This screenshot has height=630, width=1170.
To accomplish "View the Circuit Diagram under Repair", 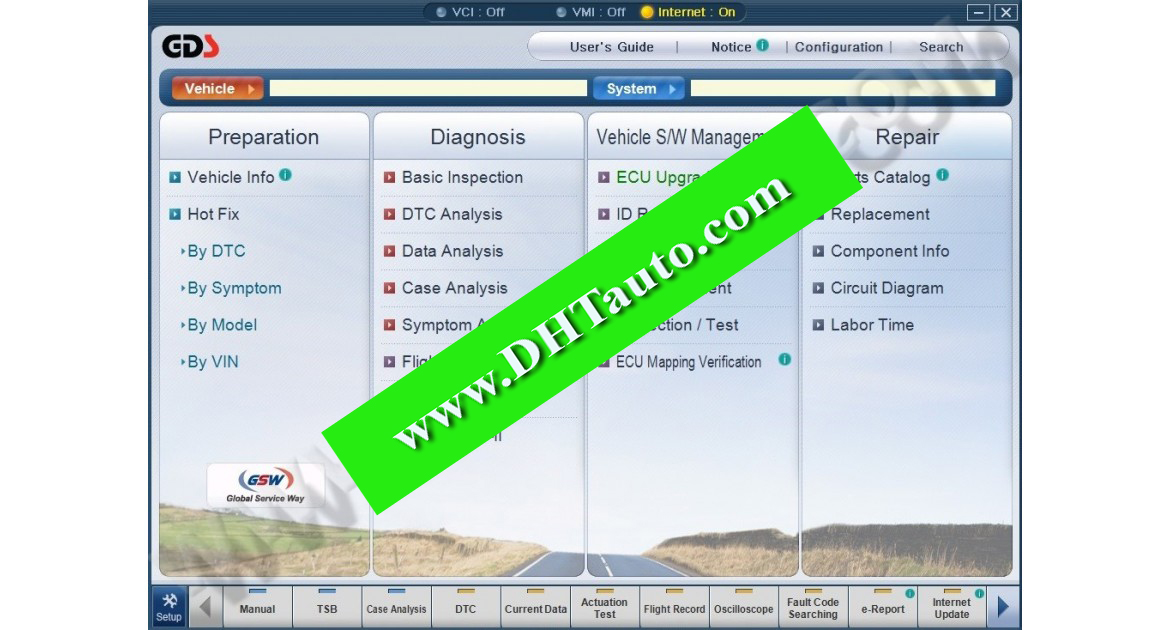I will (x=888, y=288).
